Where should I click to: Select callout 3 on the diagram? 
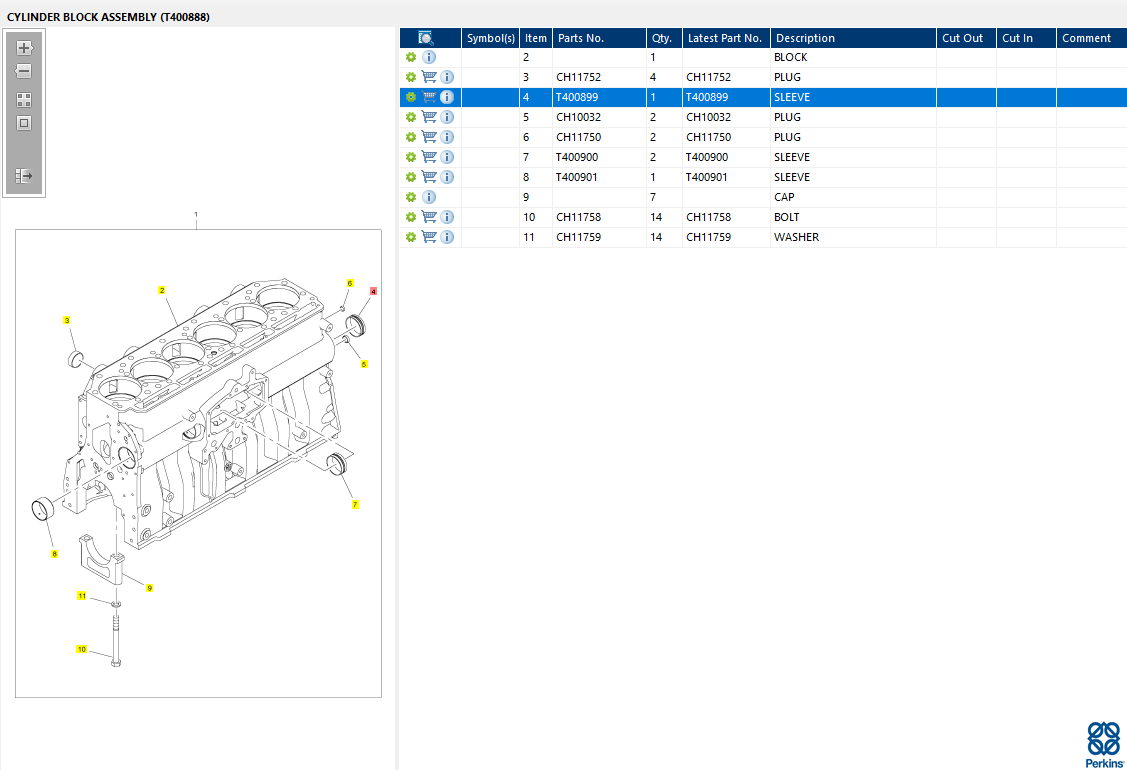[67, 321]
